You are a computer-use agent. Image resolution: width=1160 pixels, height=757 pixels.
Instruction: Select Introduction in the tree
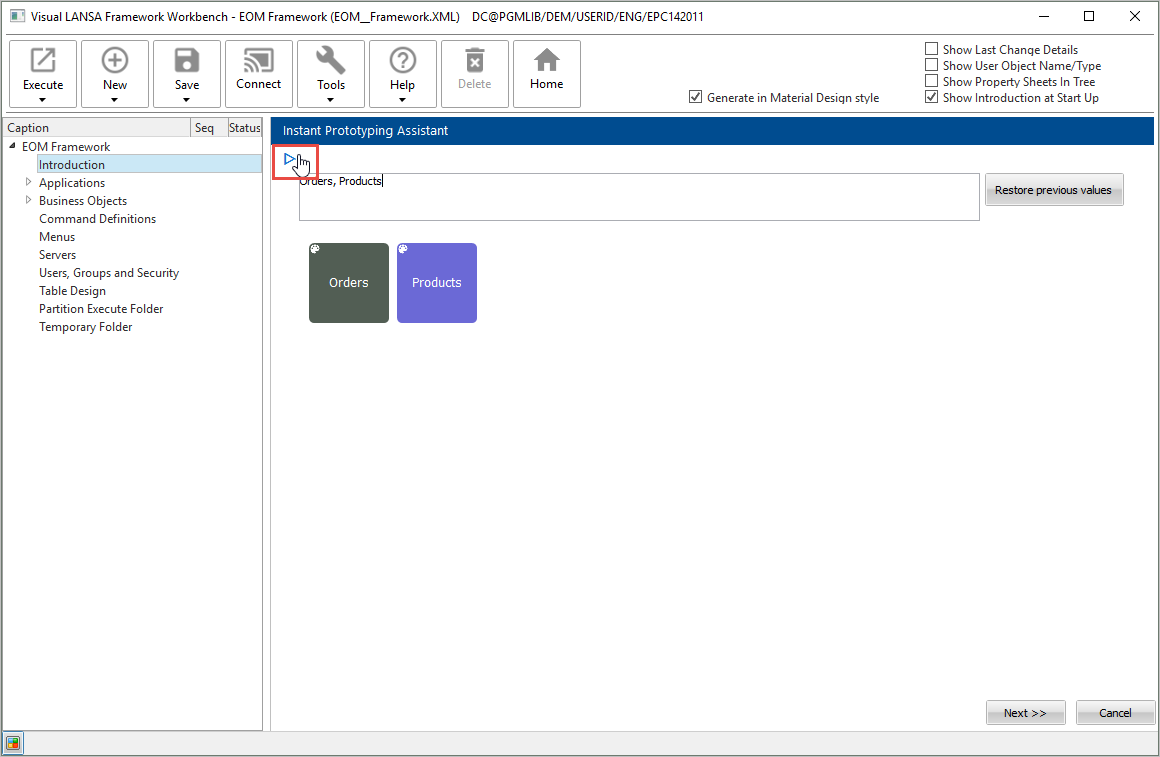(x=72, y=164)
